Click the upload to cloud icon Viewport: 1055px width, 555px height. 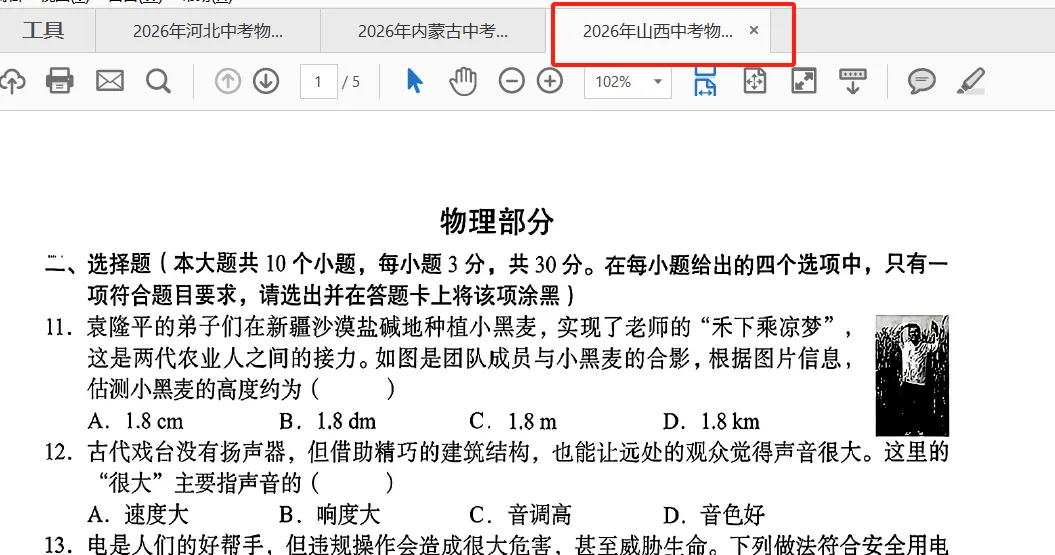[12, 81]
